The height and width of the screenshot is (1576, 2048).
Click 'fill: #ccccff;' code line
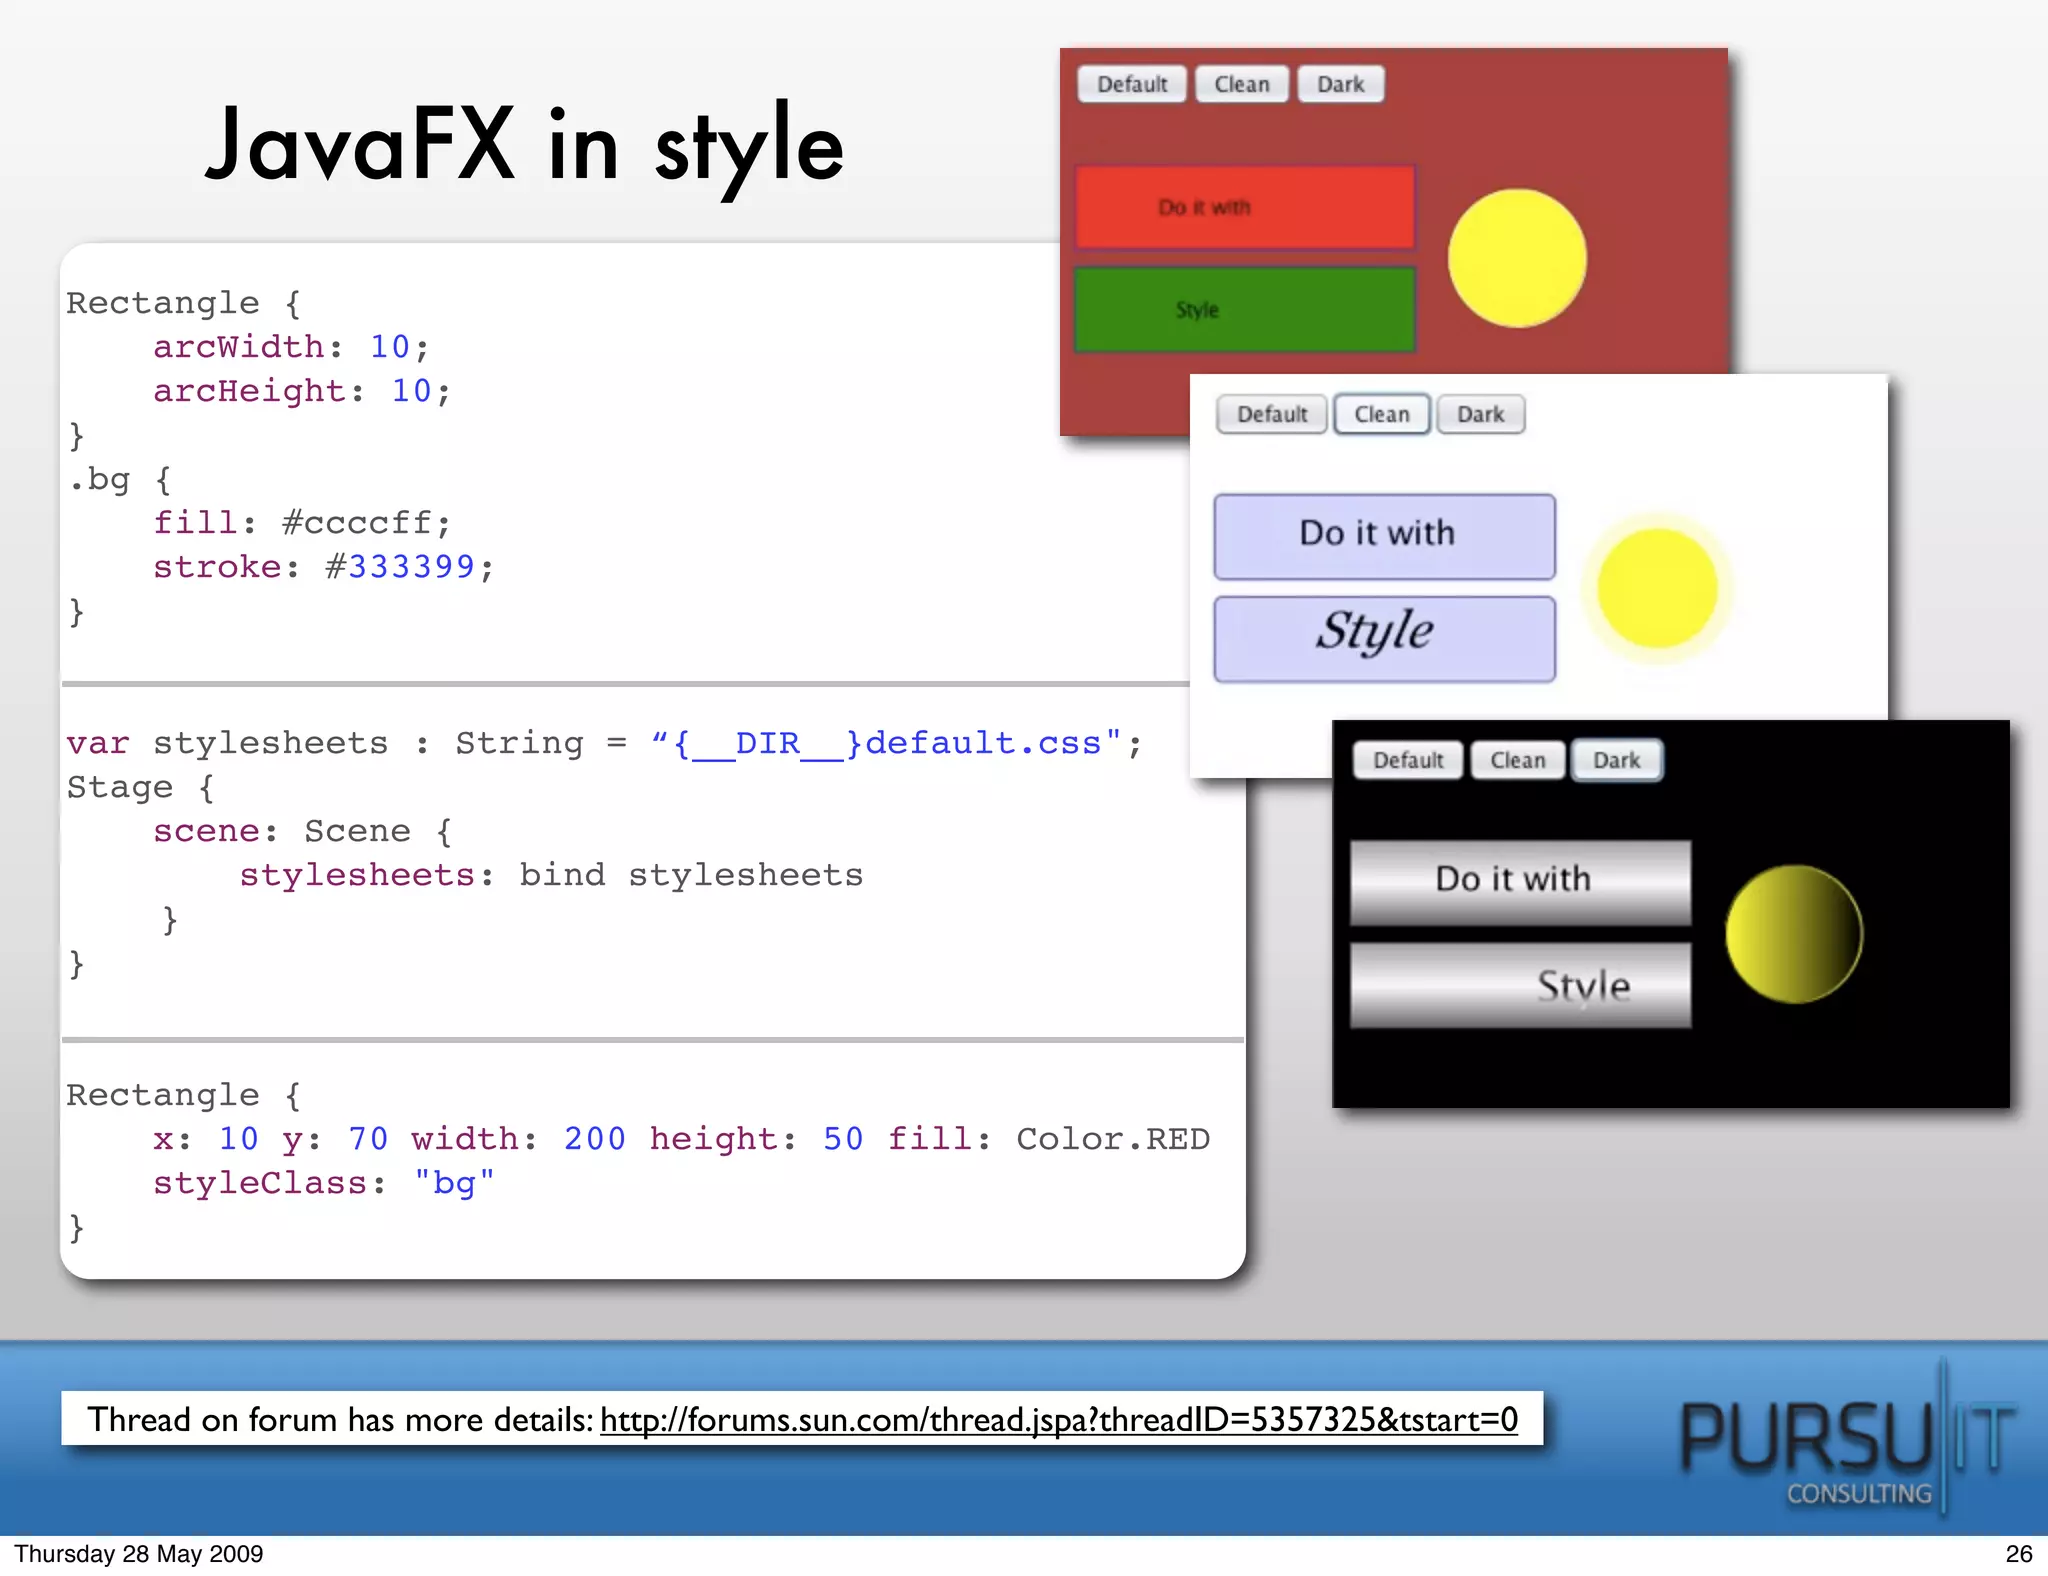[x=302, y=523]
